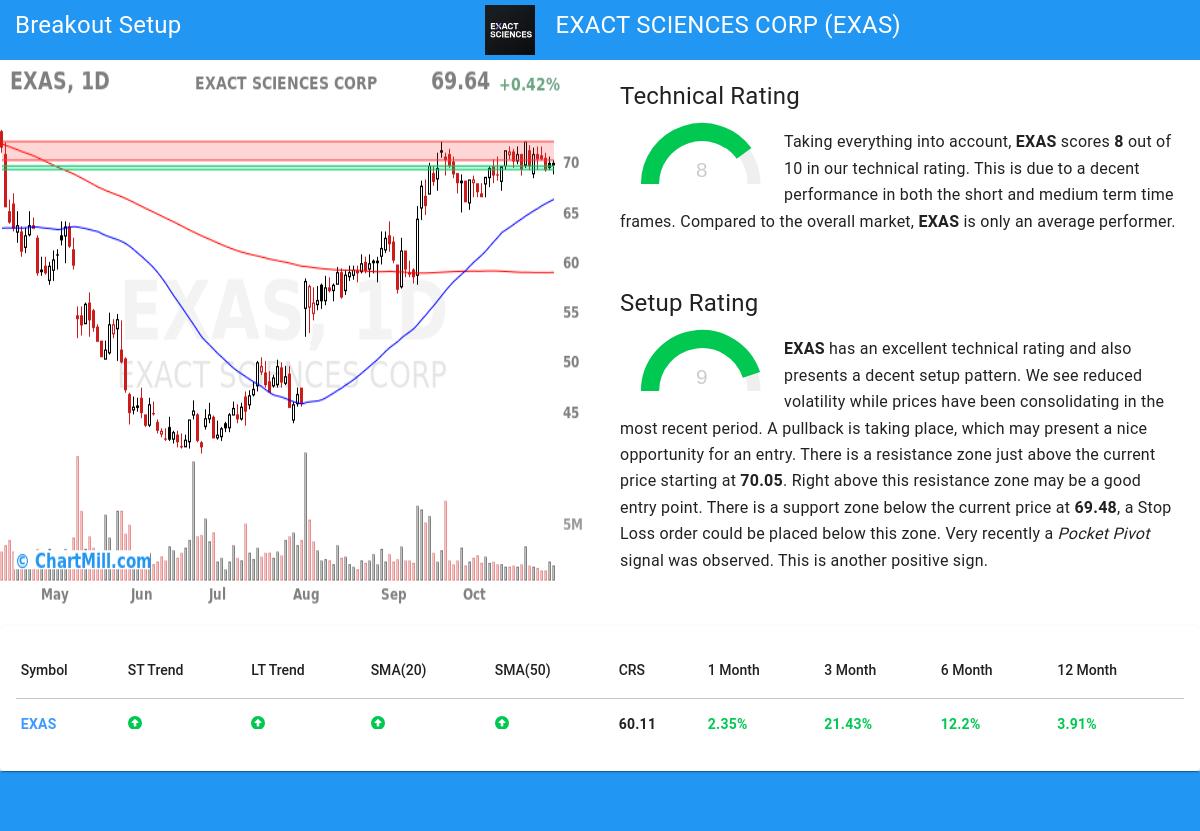Click the Breakout Setup title

click(x=98, y=25)
